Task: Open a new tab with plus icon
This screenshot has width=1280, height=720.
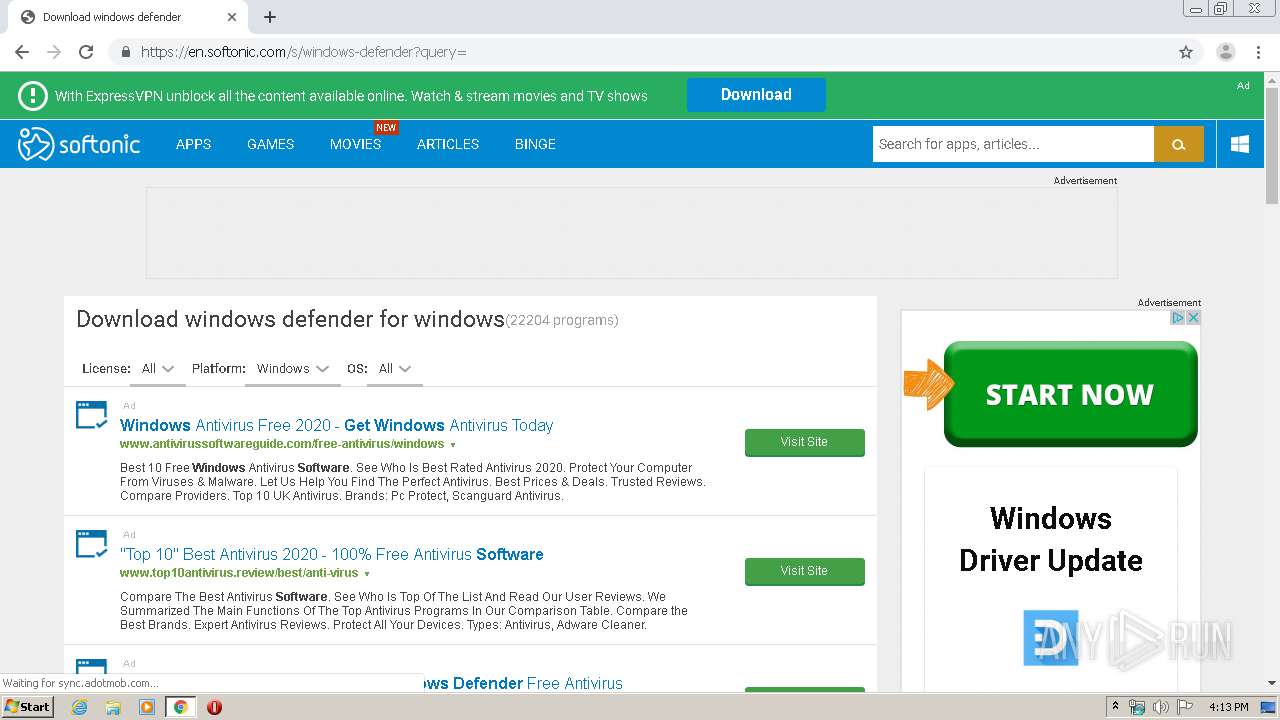Action: (x=270, y=17)
